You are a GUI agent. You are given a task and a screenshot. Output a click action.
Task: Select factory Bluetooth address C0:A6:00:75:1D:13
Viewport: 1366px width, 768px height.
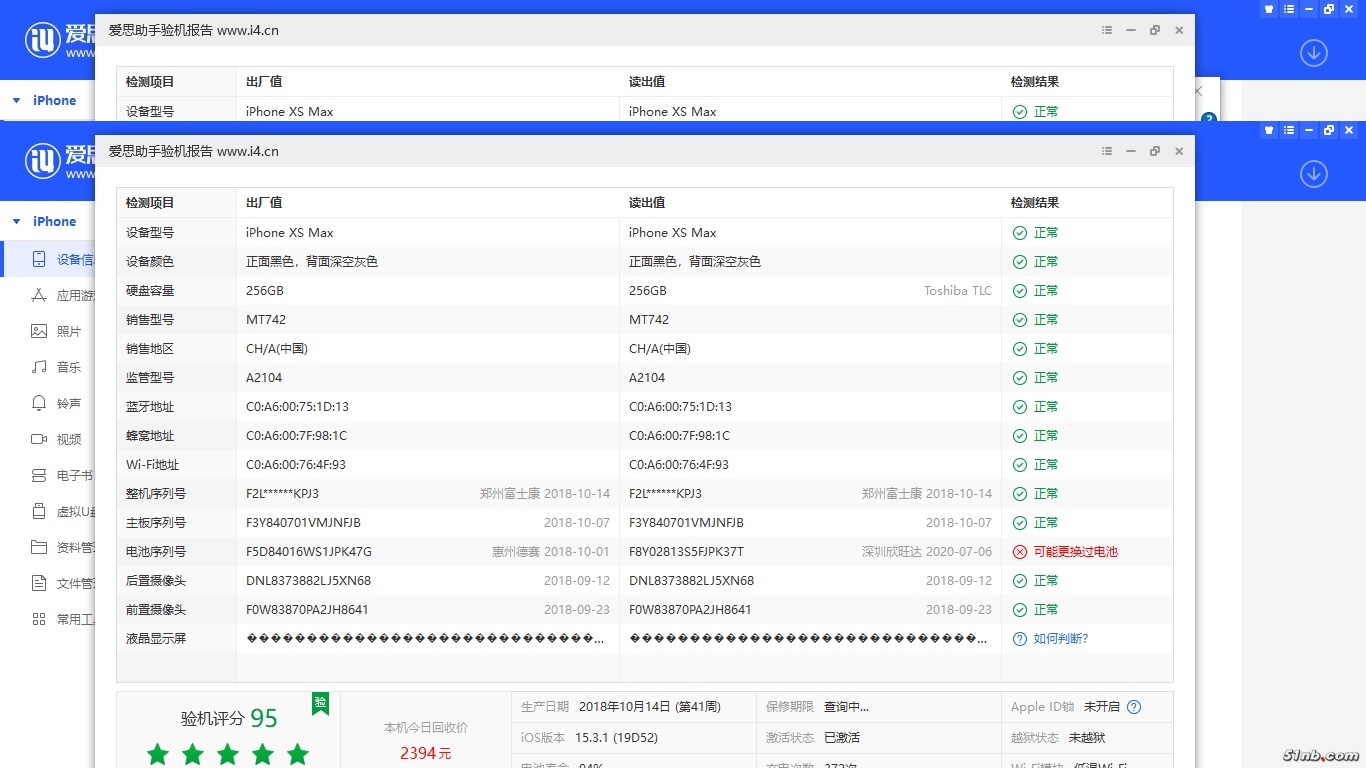point(298,407)
